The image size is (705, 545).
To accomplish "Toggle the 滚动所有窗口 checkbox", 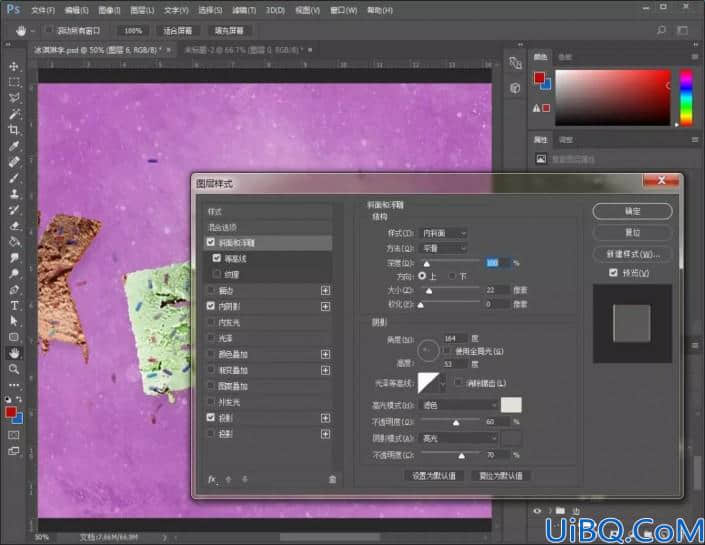I will click(50, 30).
